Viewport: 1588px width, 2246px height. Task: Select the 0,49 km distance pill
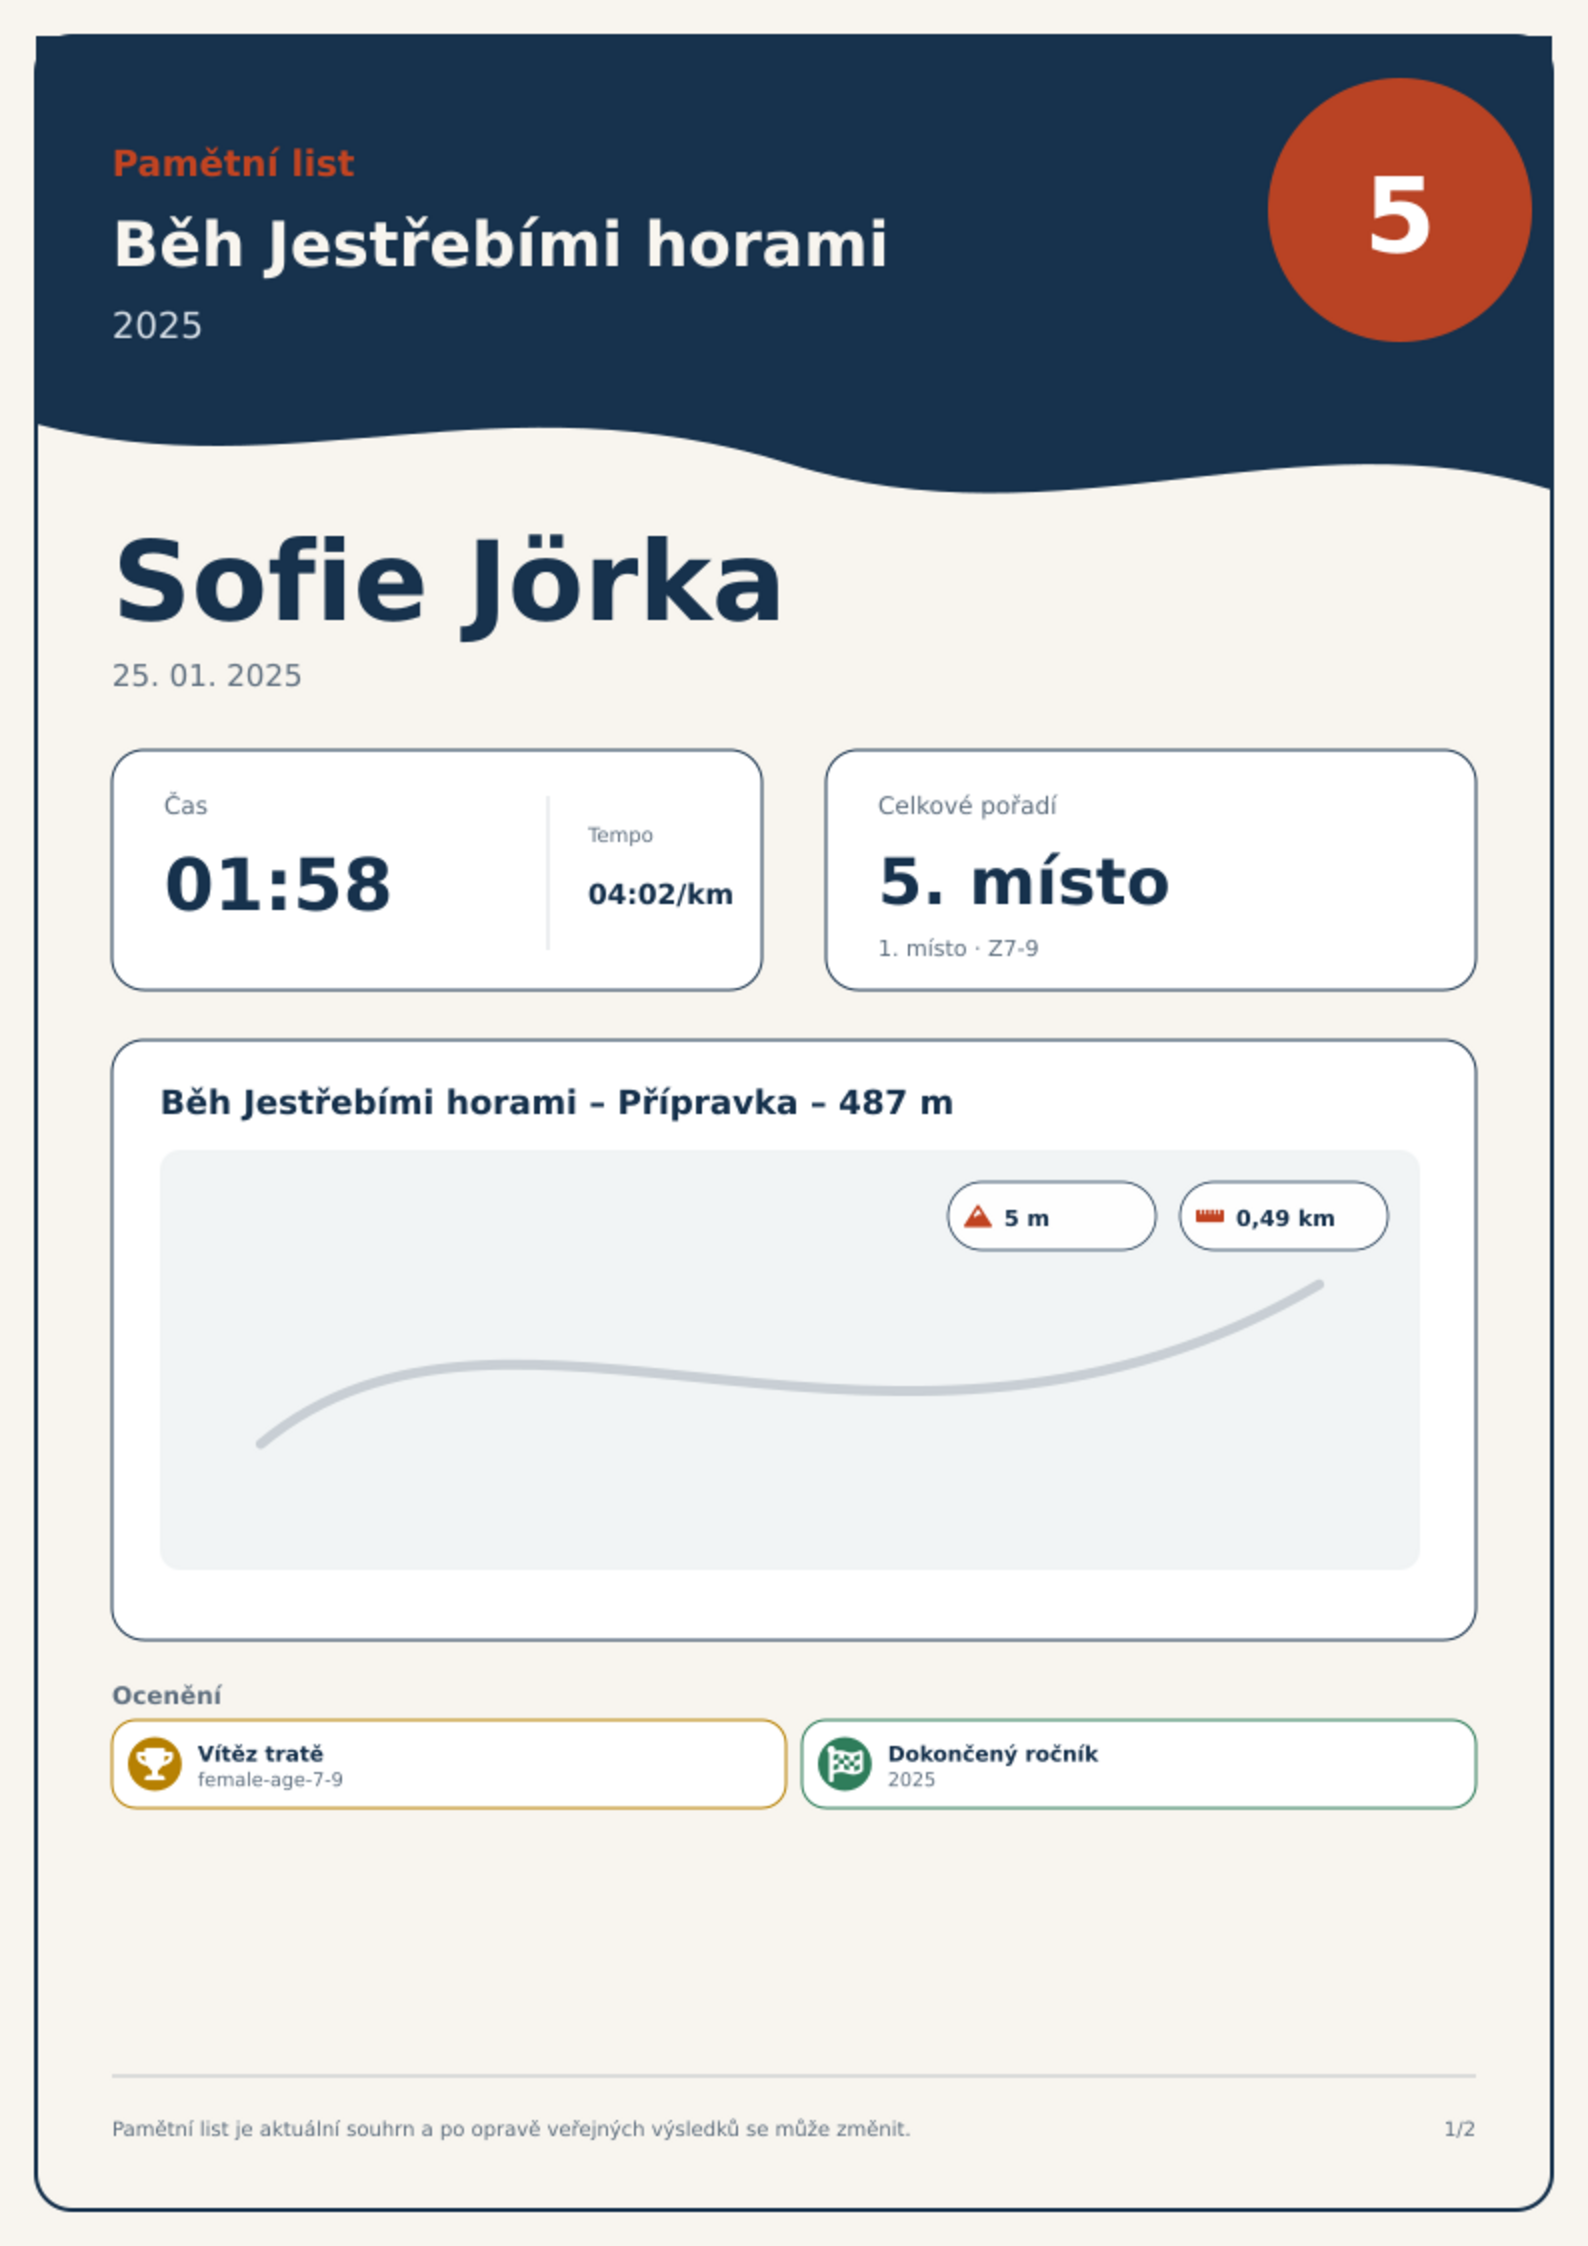click(1284, 1216)
